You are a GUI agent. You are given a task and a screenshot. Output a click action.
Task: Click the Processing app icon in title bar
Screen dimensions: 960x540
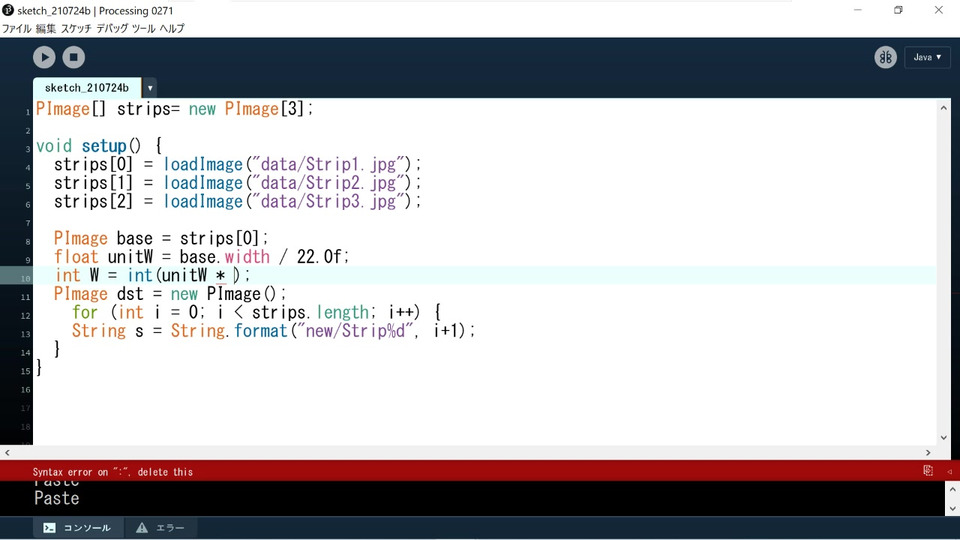pos(8,10)
